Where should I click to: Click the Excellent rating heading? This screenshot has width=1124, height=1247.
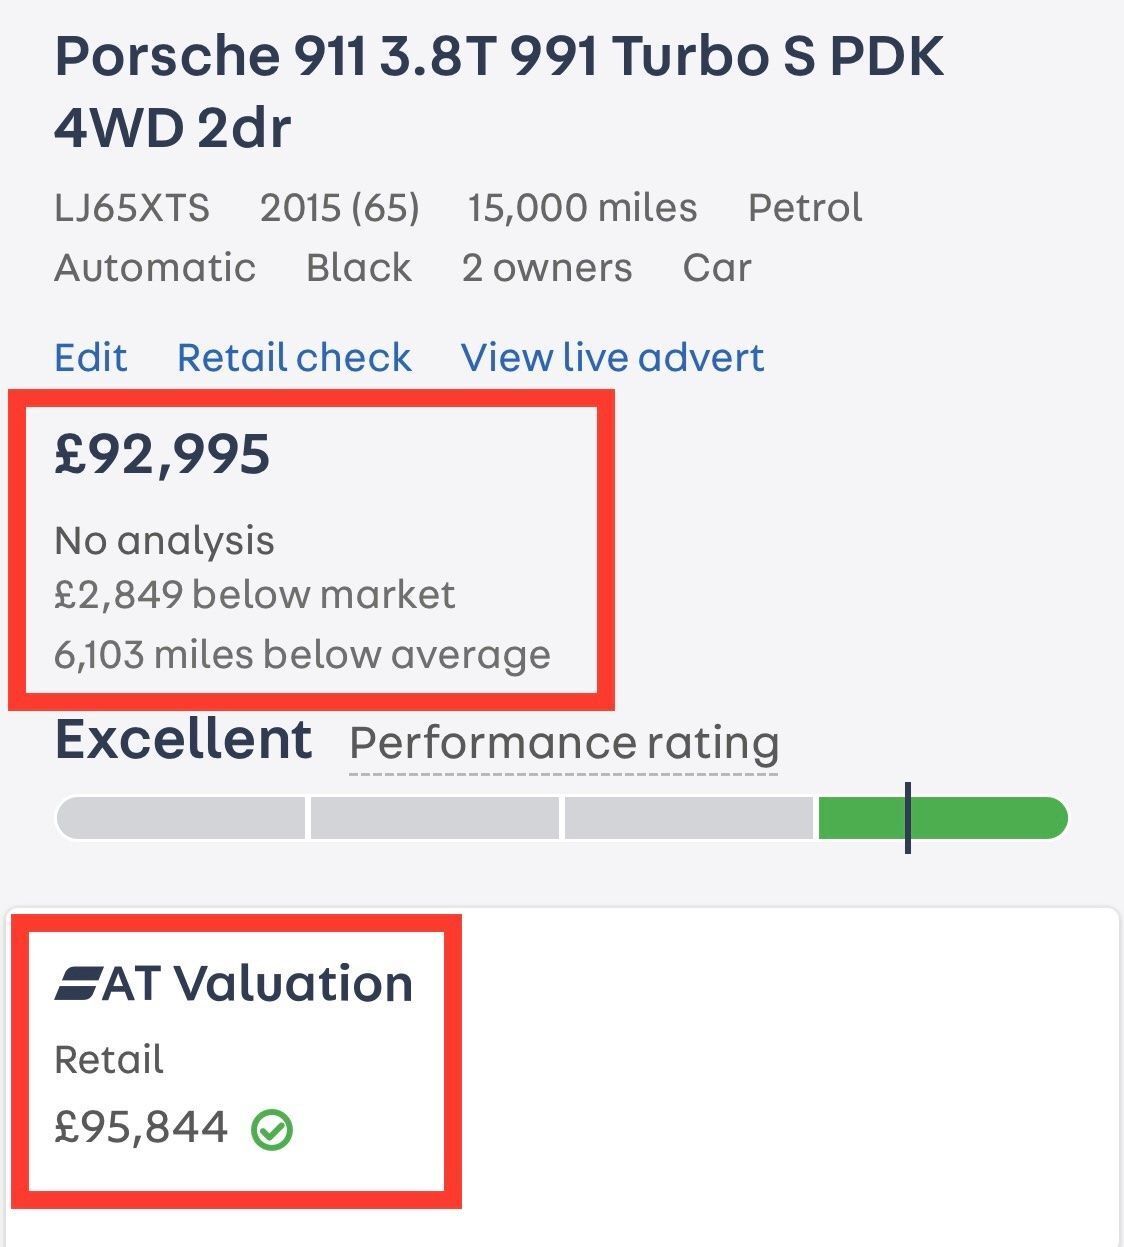click(x=183, y=739)
